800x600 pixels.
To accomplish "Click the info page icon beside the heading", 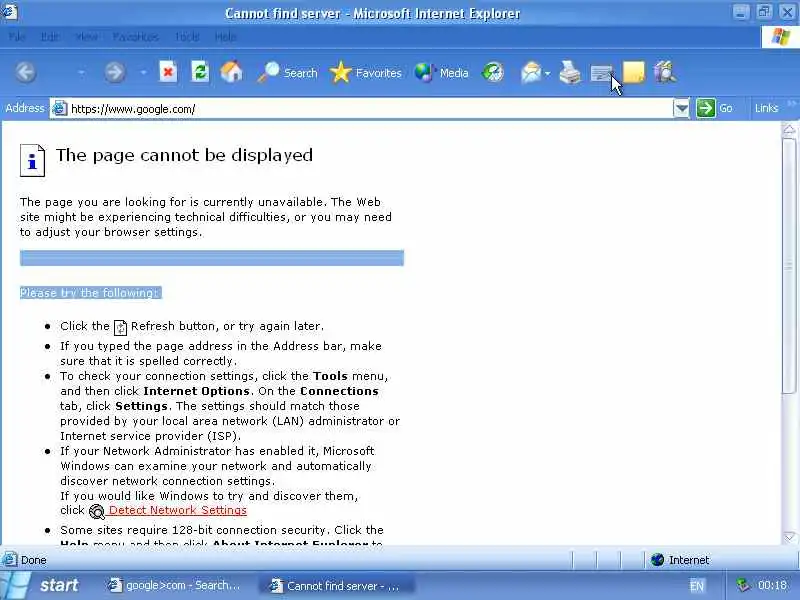I will (x=32, y=160).
